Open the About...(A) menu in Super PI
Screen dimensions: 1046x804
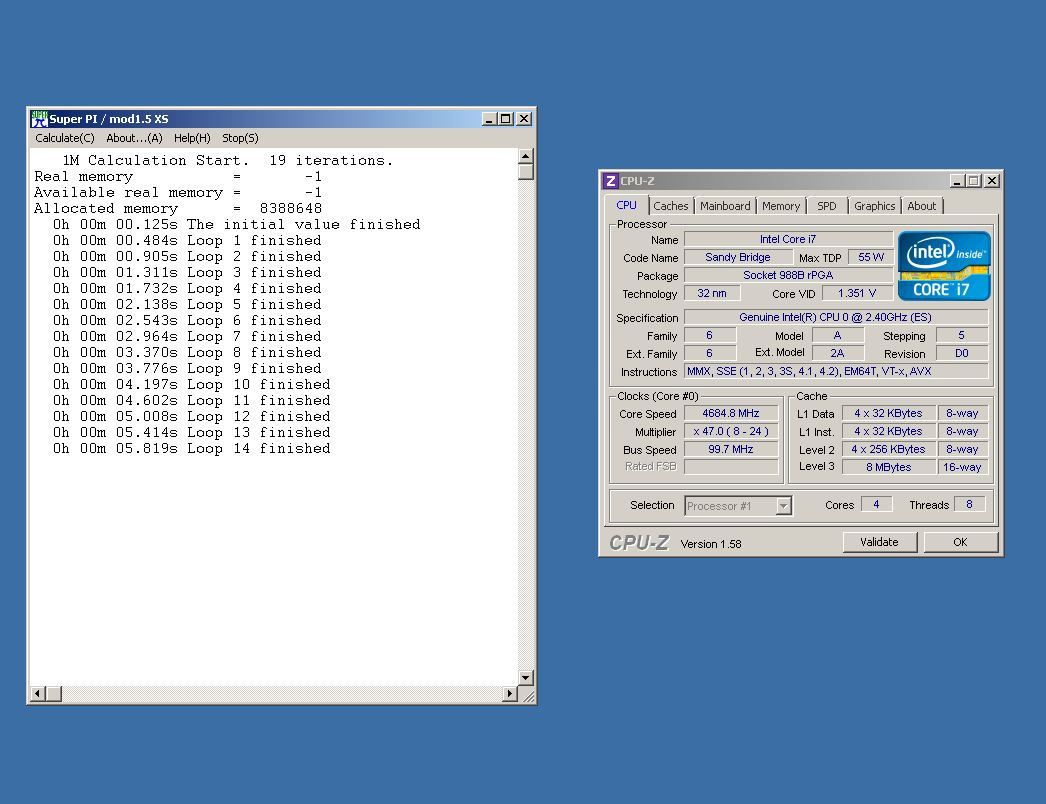[x=134, y=138]
